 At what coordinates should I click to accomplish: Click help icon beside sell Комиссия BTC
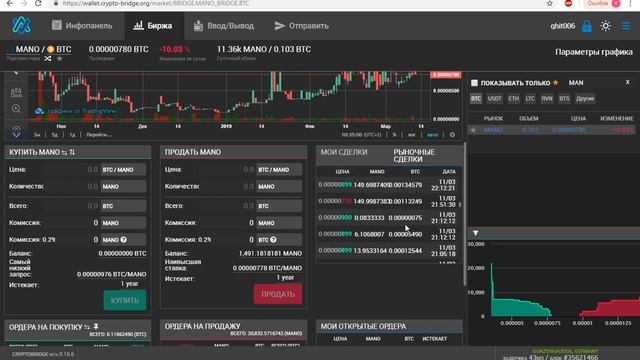click(273, 240)
